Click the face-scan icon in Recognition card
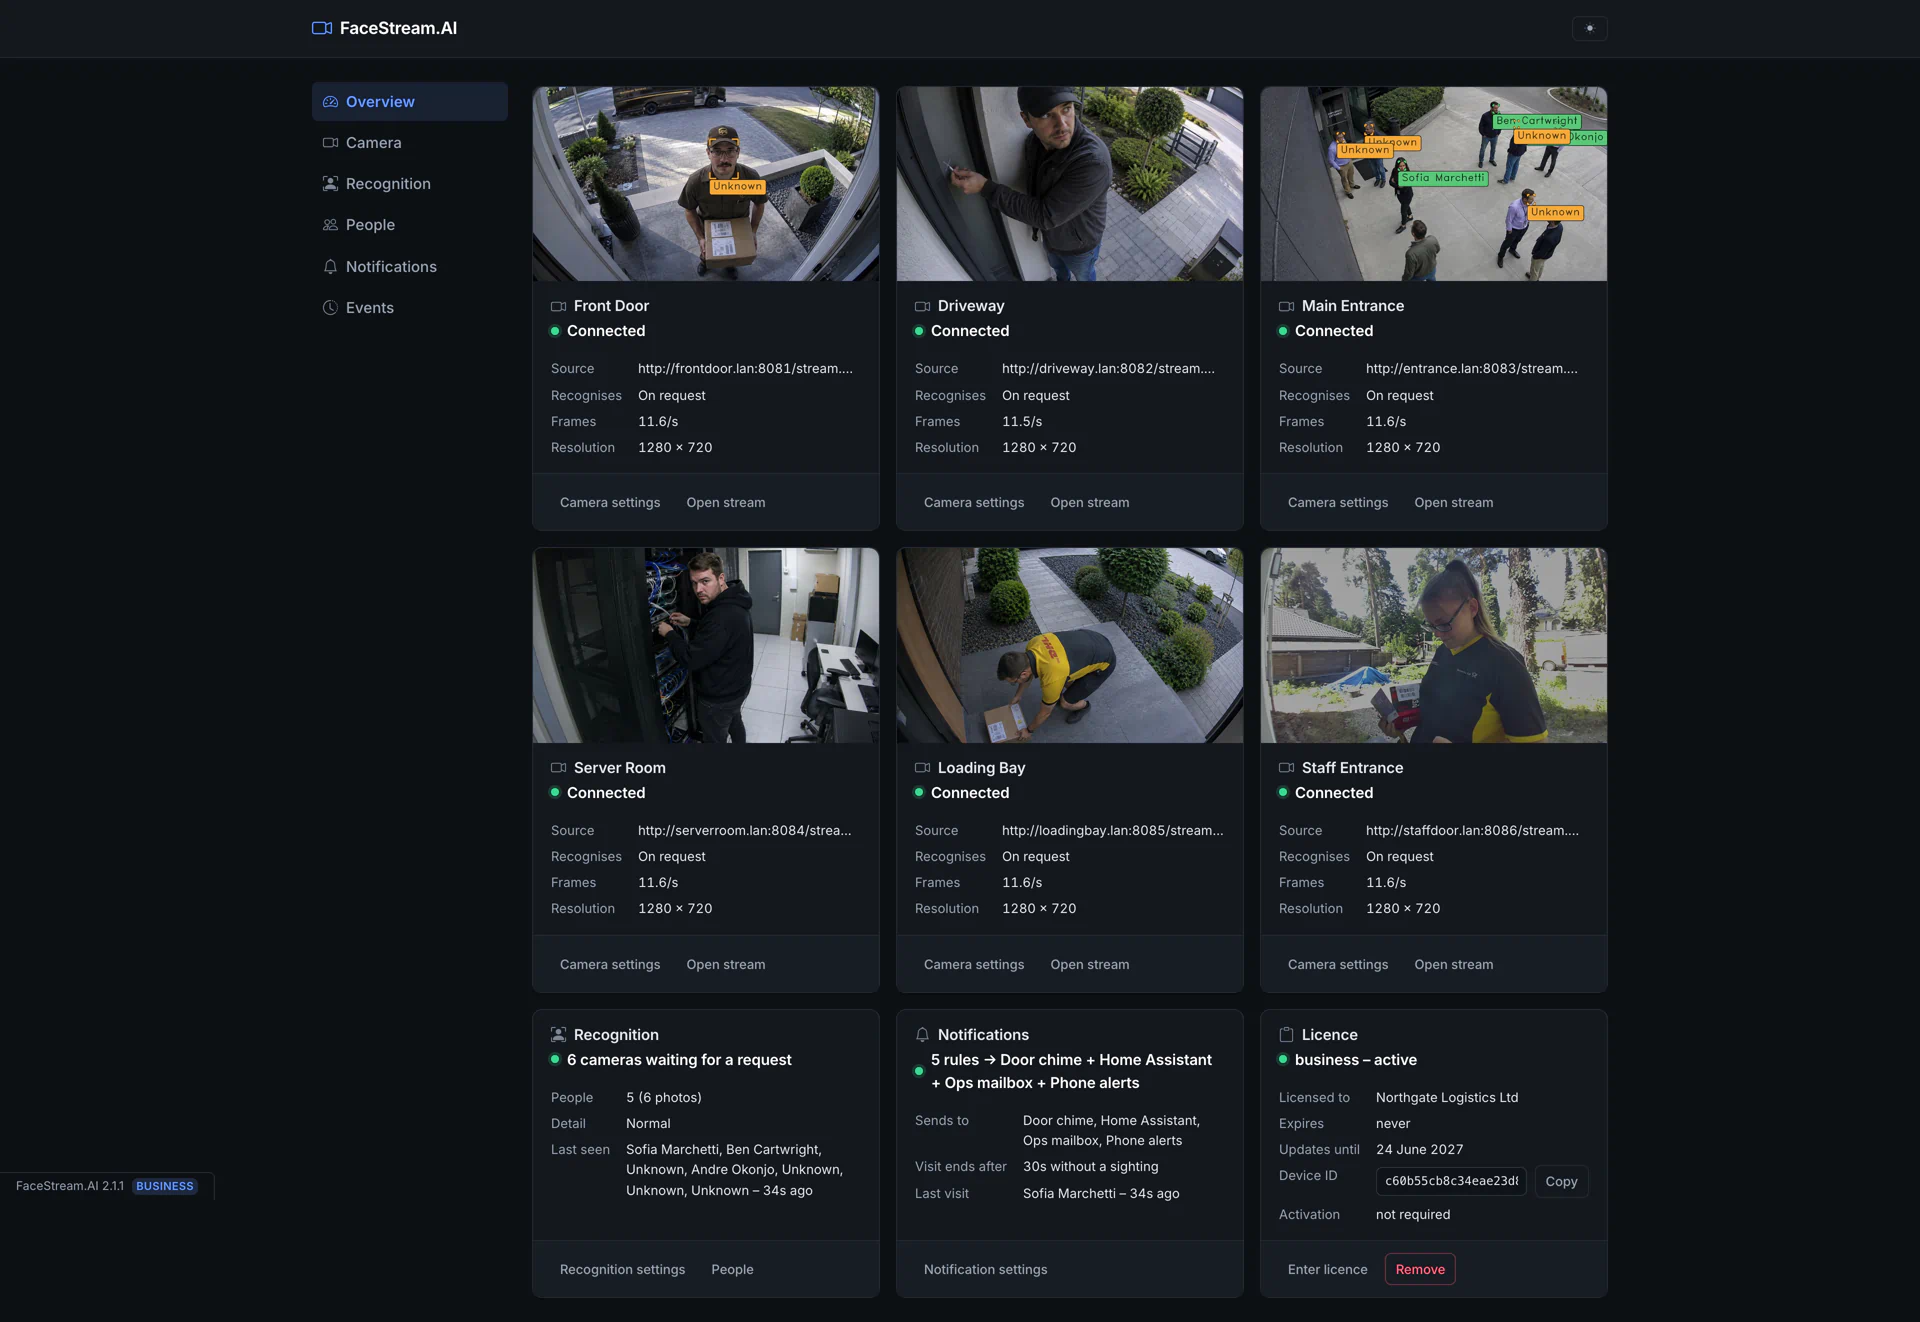Image resolution: width=1920 pixels, height=1322 pixels. pos(559,1035)
